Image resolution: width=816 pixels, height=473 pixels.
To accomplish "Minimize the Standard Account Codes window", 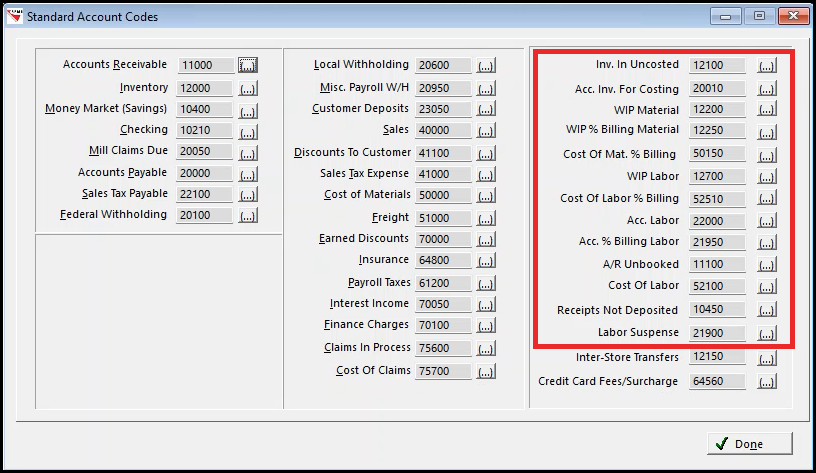I will [x=725, y=16].
